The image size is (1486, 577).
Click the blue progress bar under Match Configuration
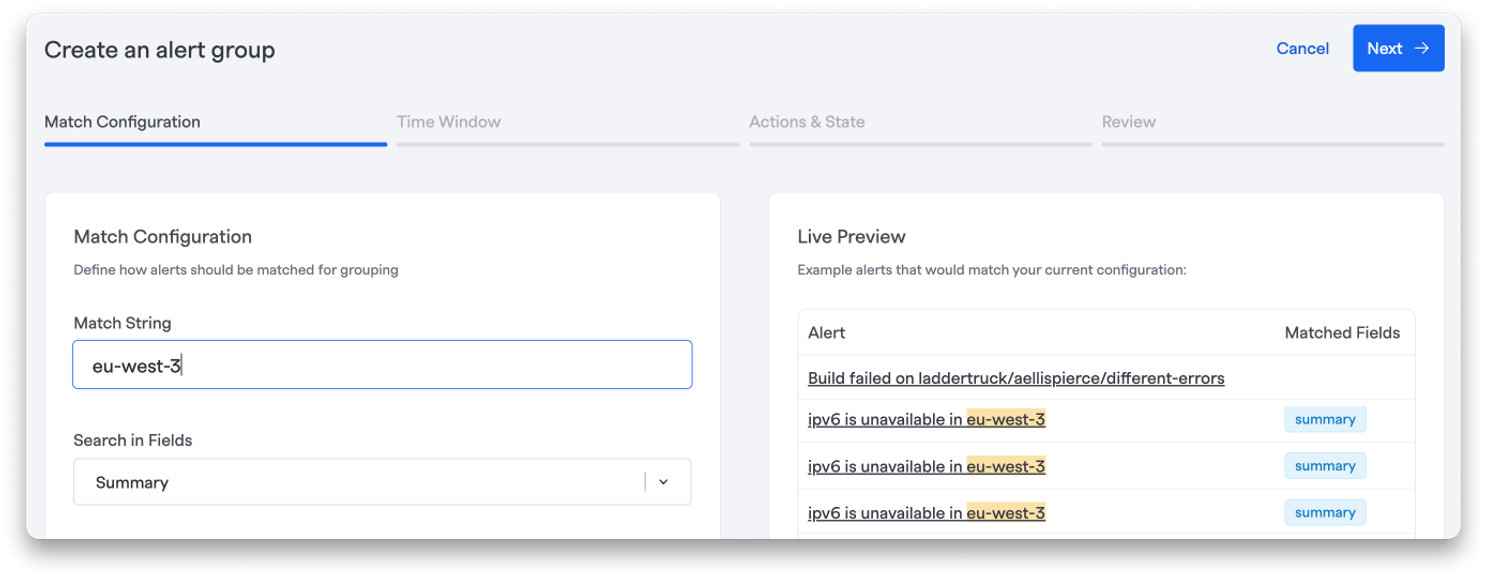click(215, 144)
